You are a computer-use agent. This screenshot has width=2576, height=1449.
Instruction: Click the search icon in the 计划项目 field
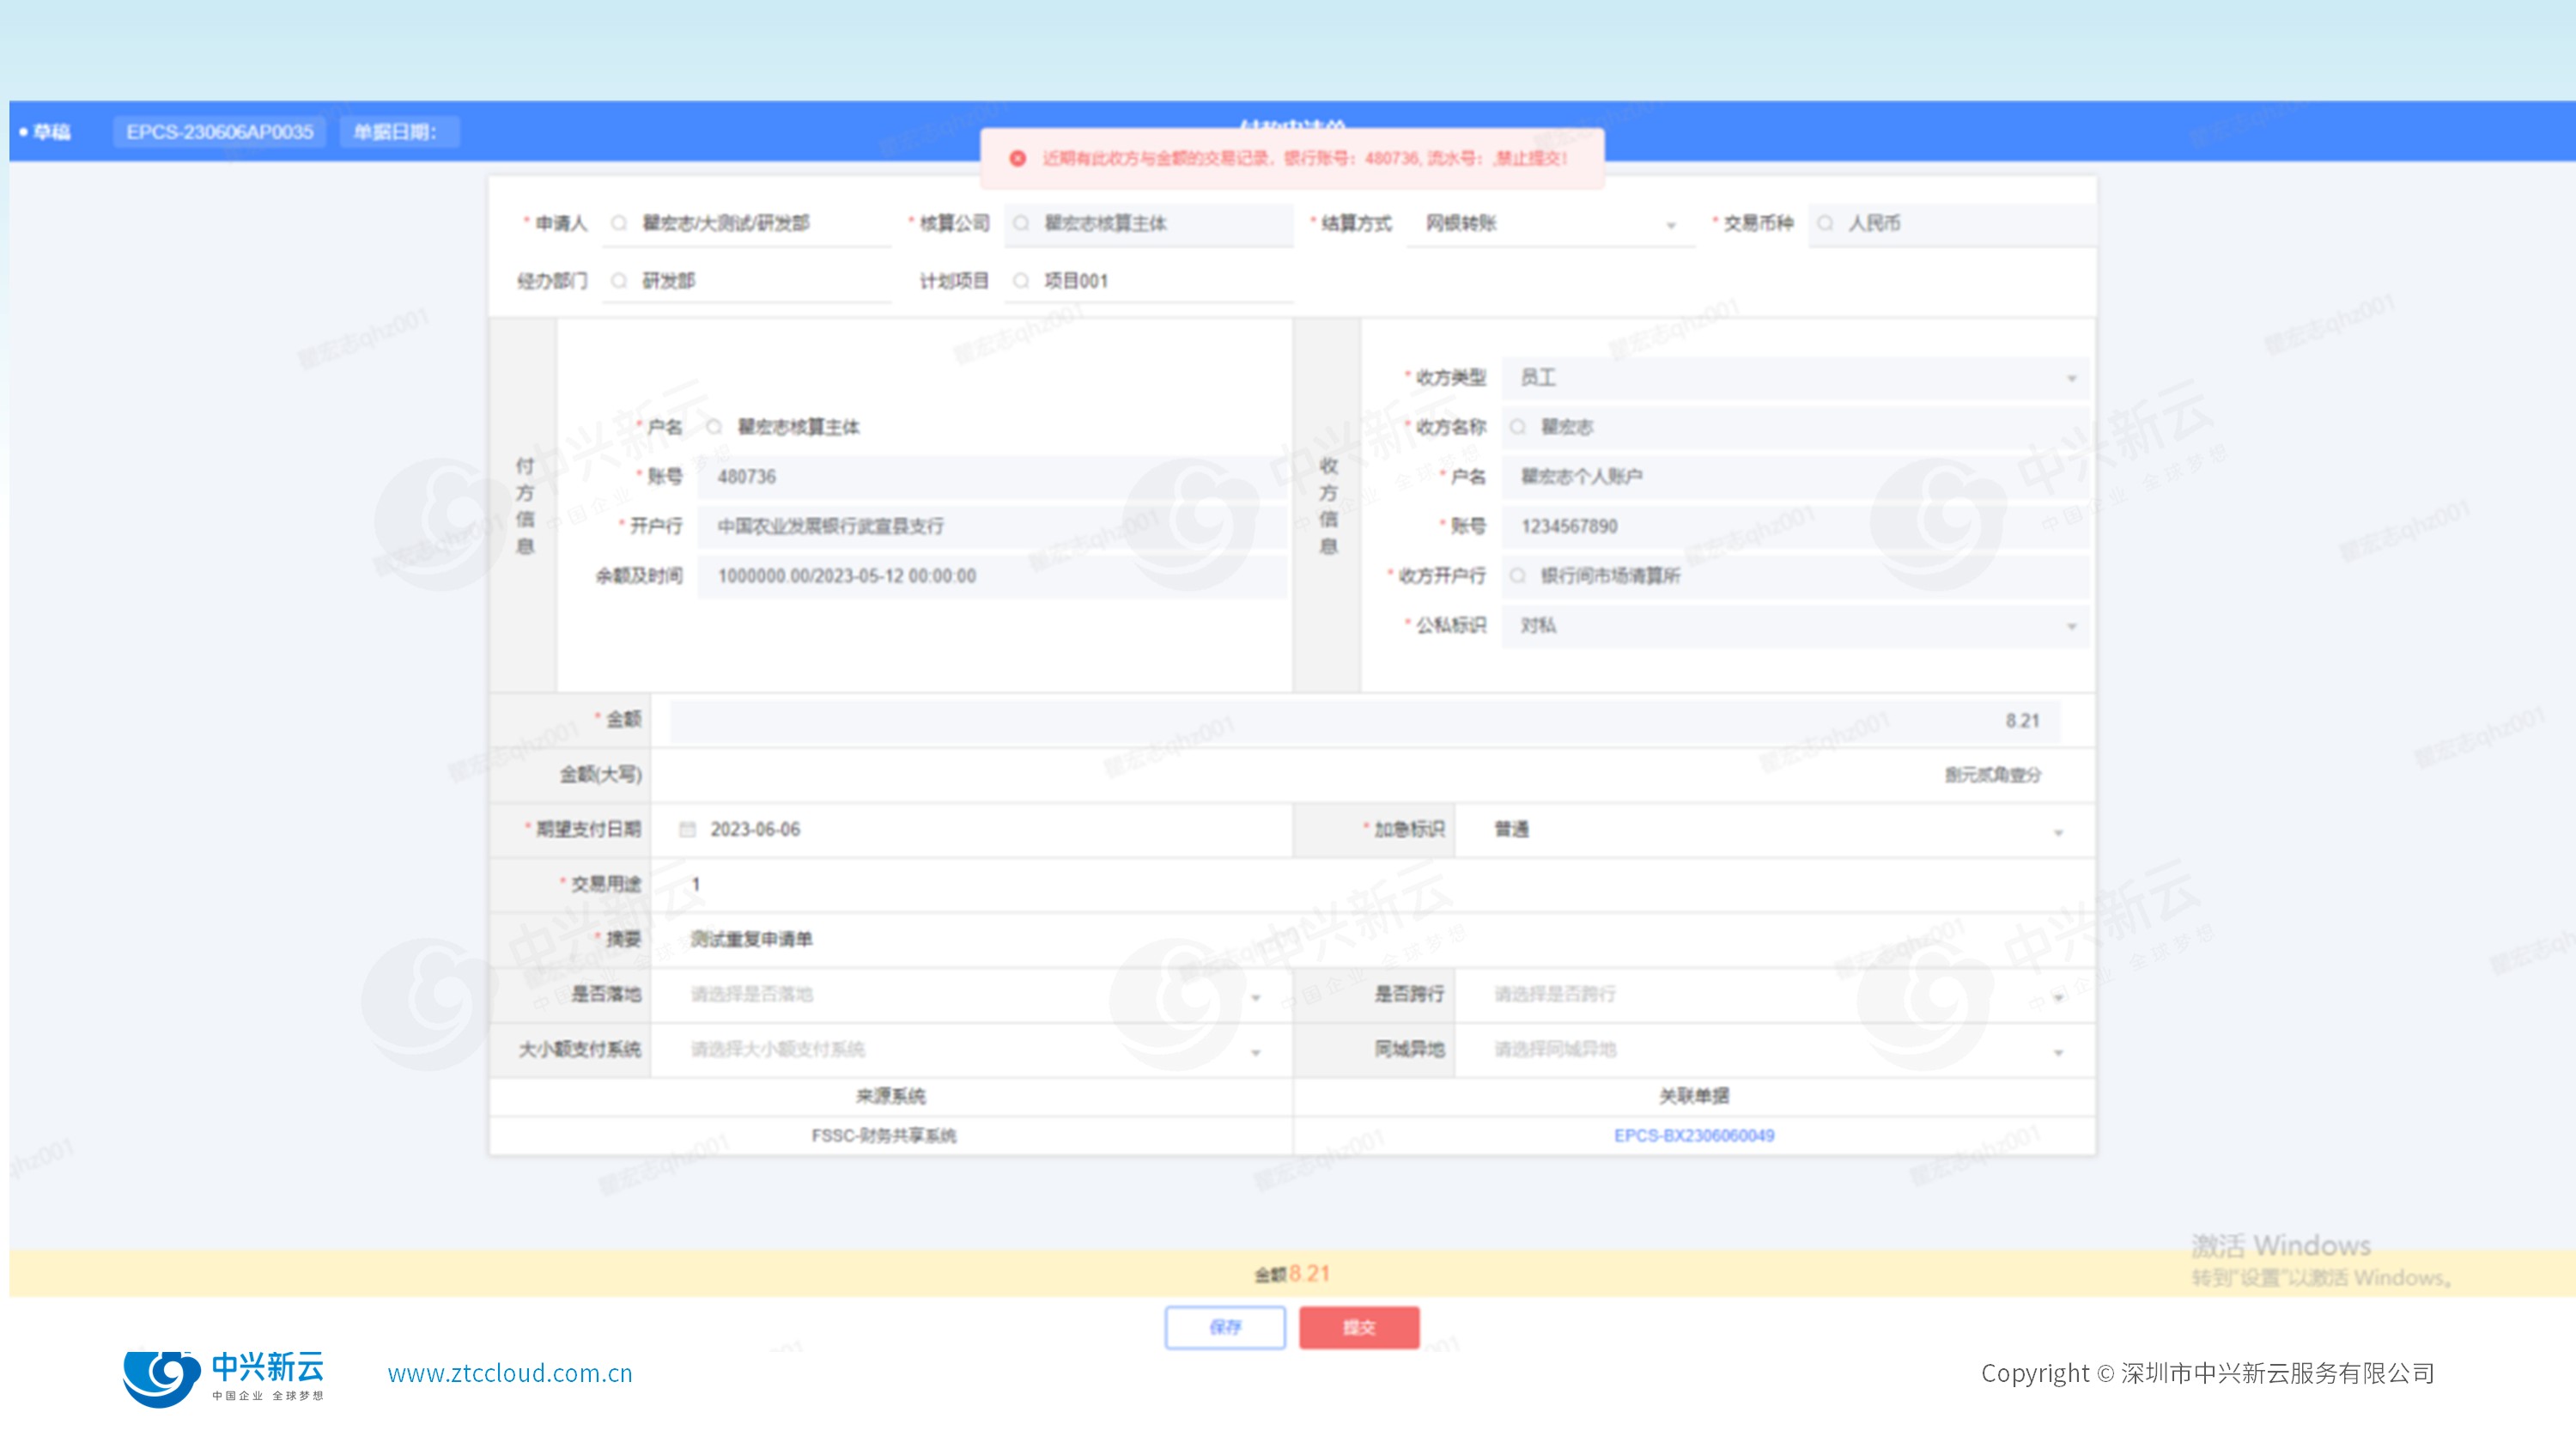[1021, 281]
